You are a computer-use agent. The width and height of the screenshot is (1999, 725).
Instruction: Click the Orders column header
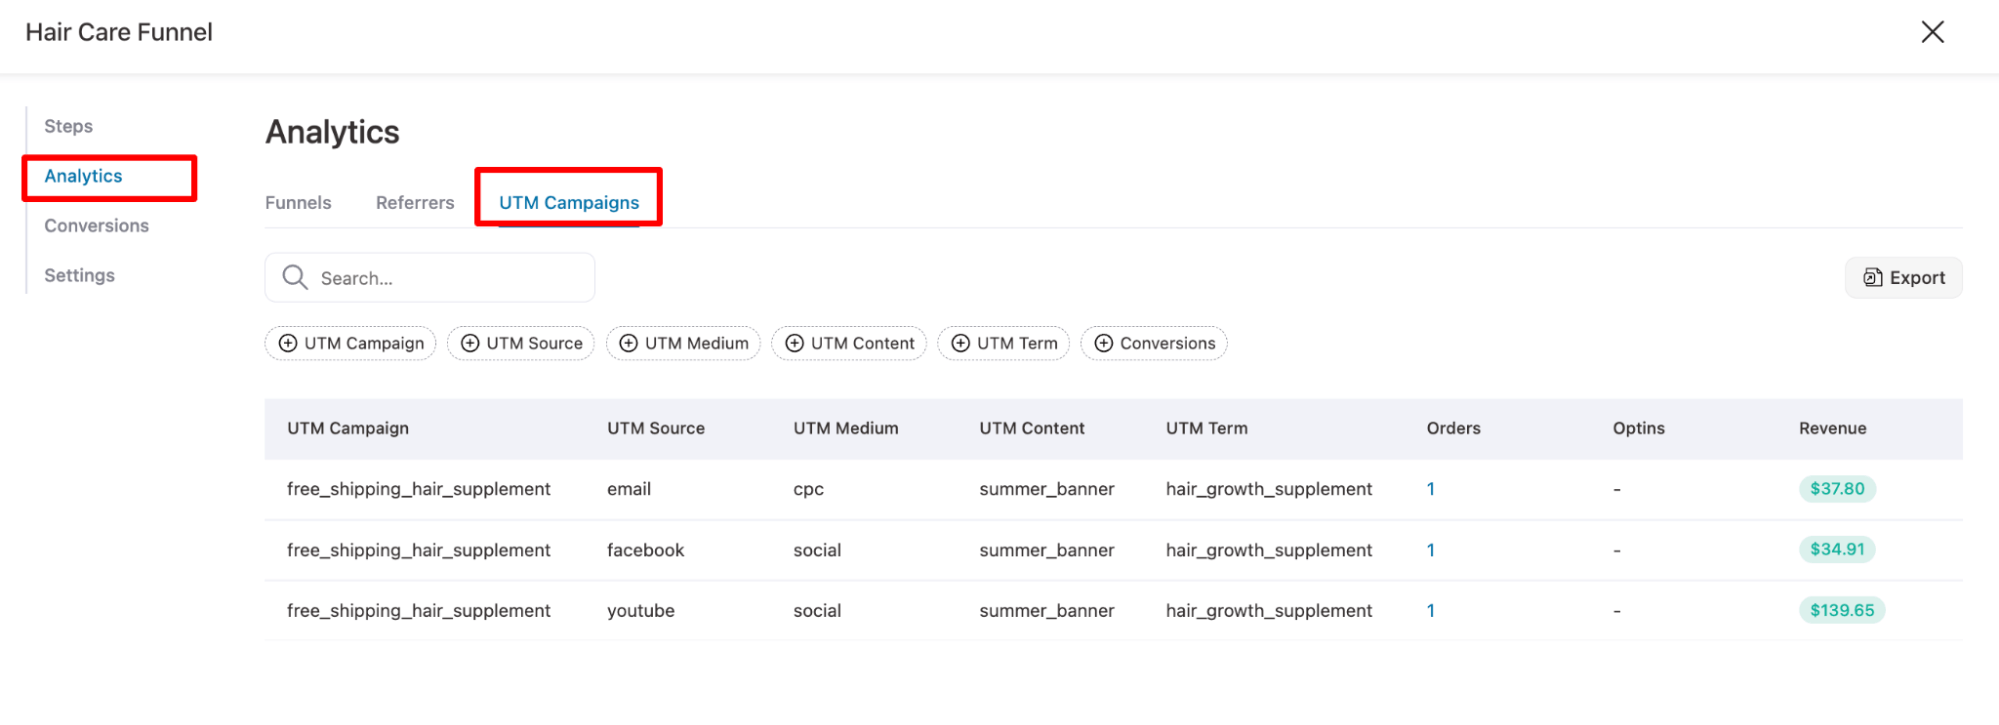[x=1454, y=428]
